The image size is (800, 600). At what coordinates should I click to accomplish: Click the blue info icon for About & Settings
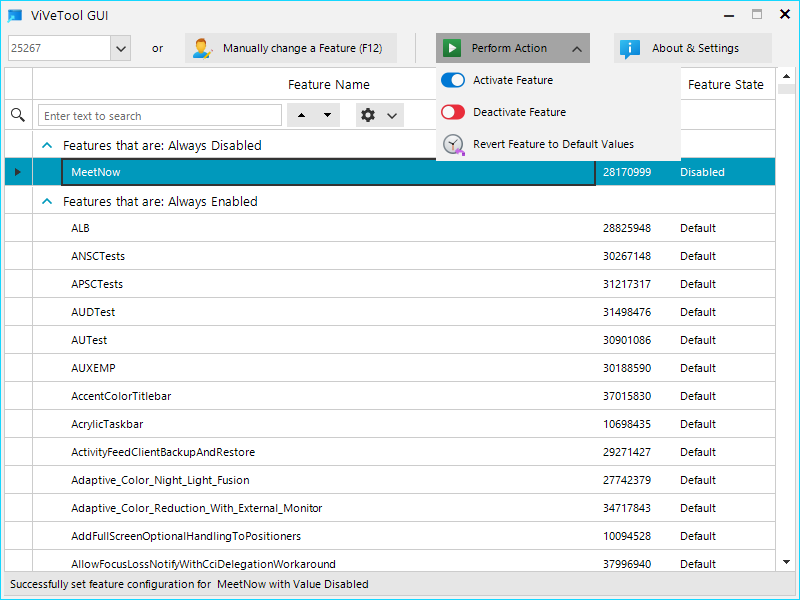point(630,48)
